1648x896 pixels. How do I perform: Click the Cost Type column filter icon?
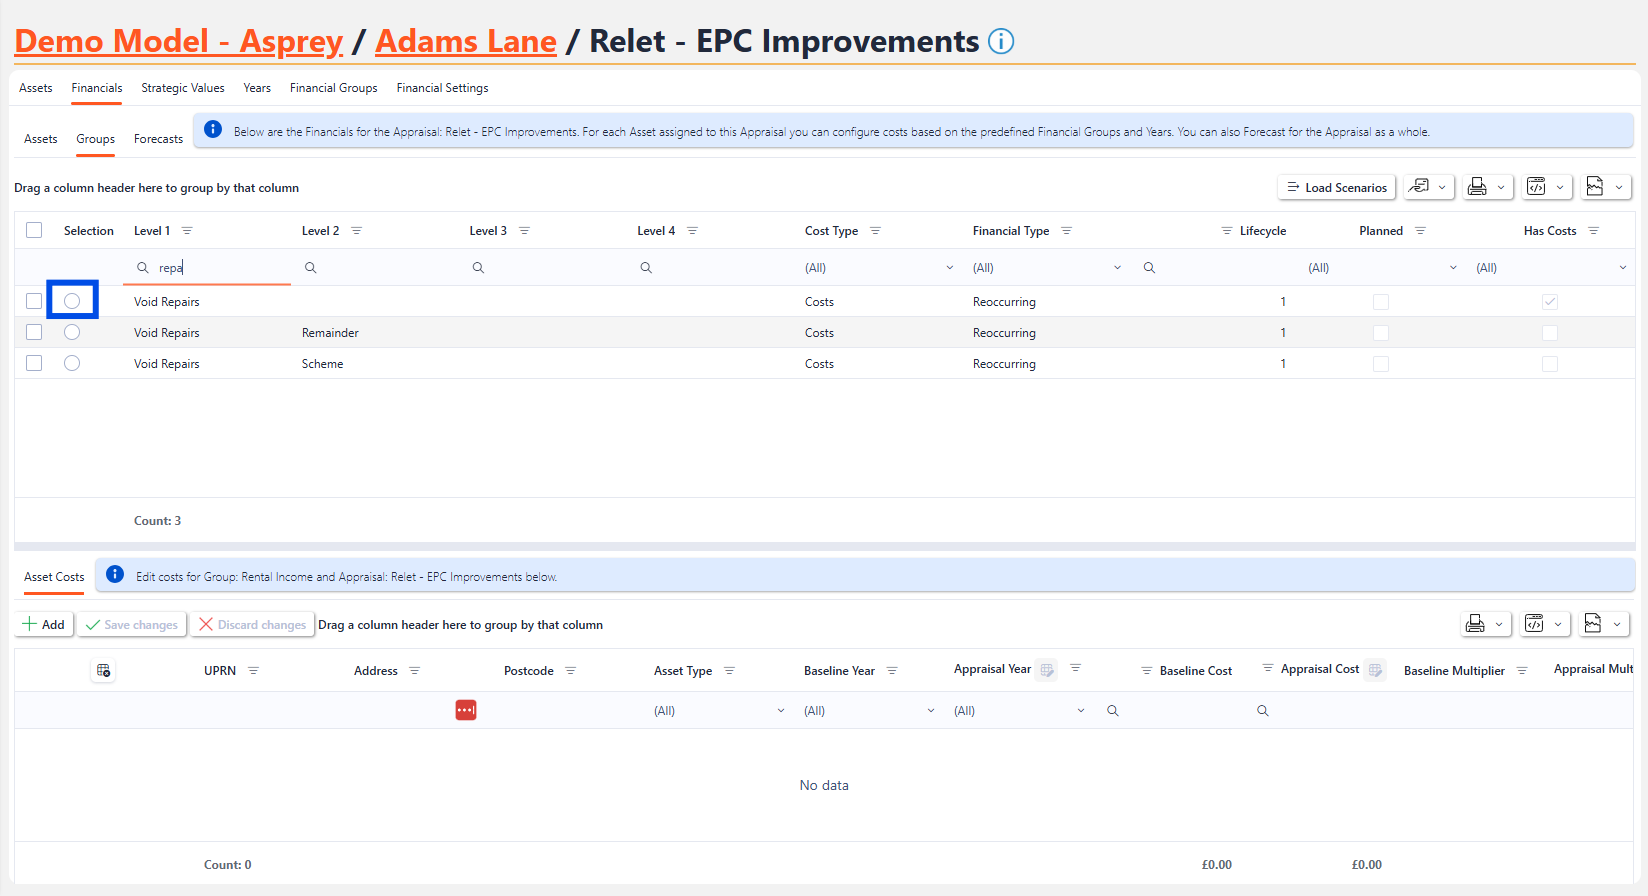point(875,231)
